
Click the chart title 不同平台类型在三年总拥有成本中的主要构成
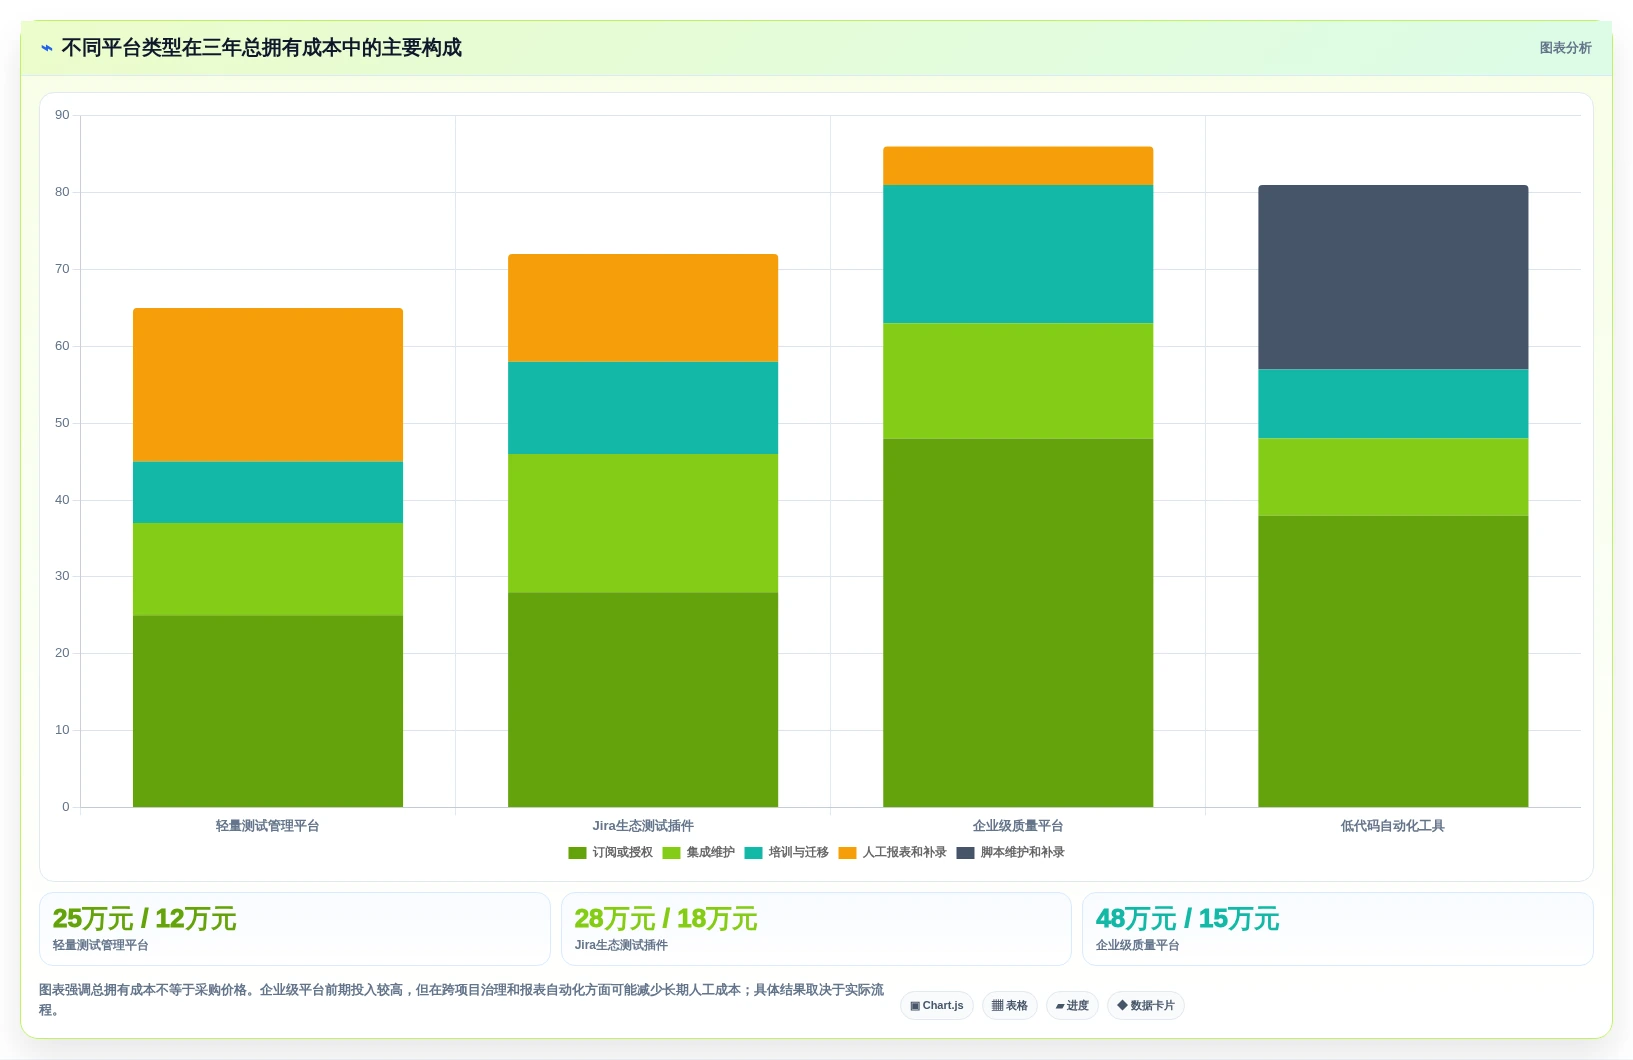click(261, 48)
